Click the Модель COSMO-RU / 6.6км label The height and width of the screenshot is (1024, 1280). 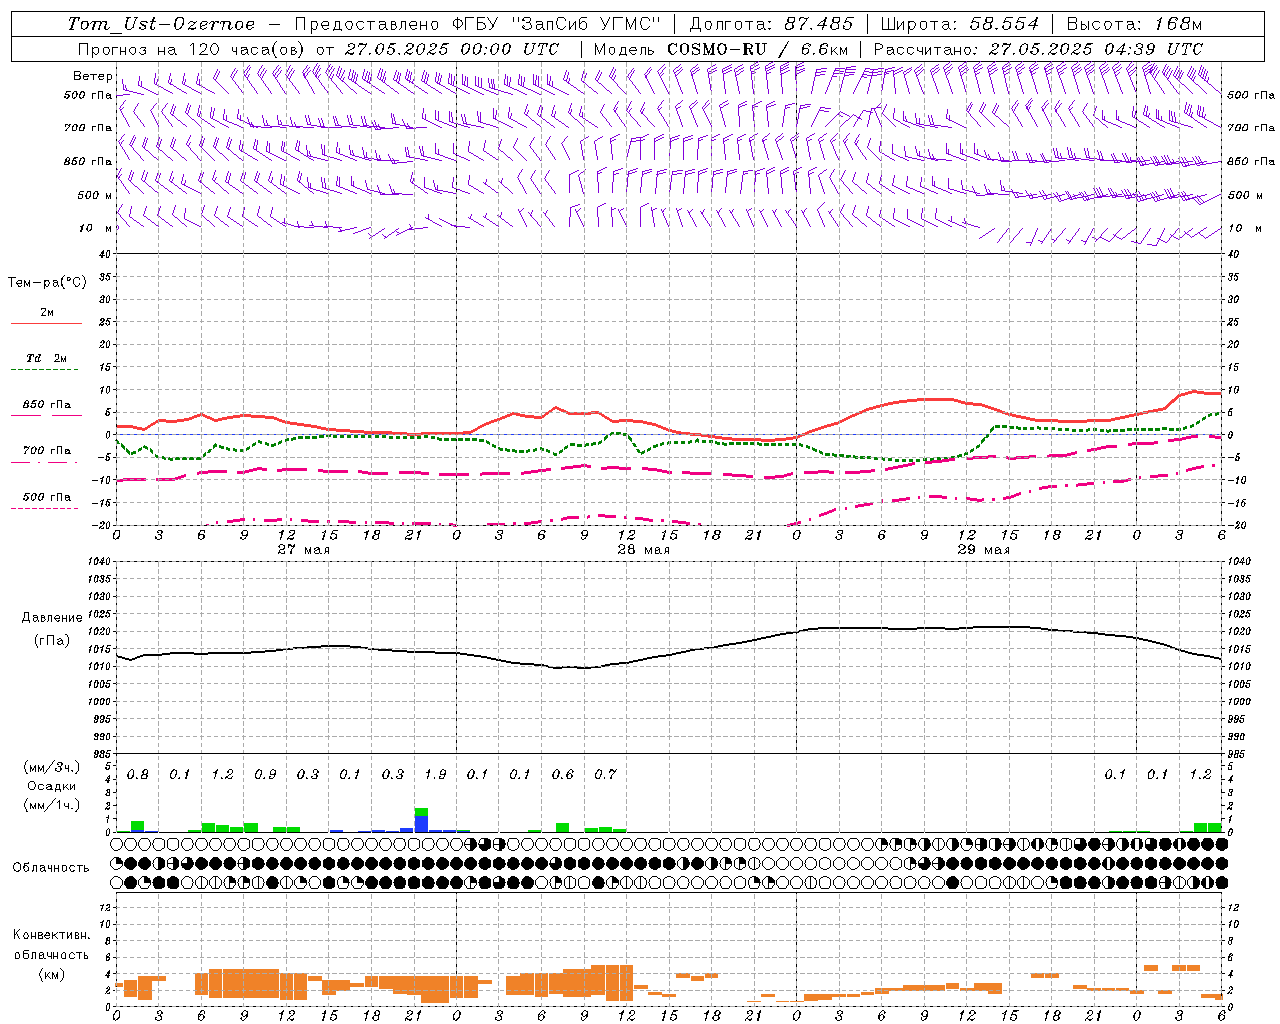point(721,49)
